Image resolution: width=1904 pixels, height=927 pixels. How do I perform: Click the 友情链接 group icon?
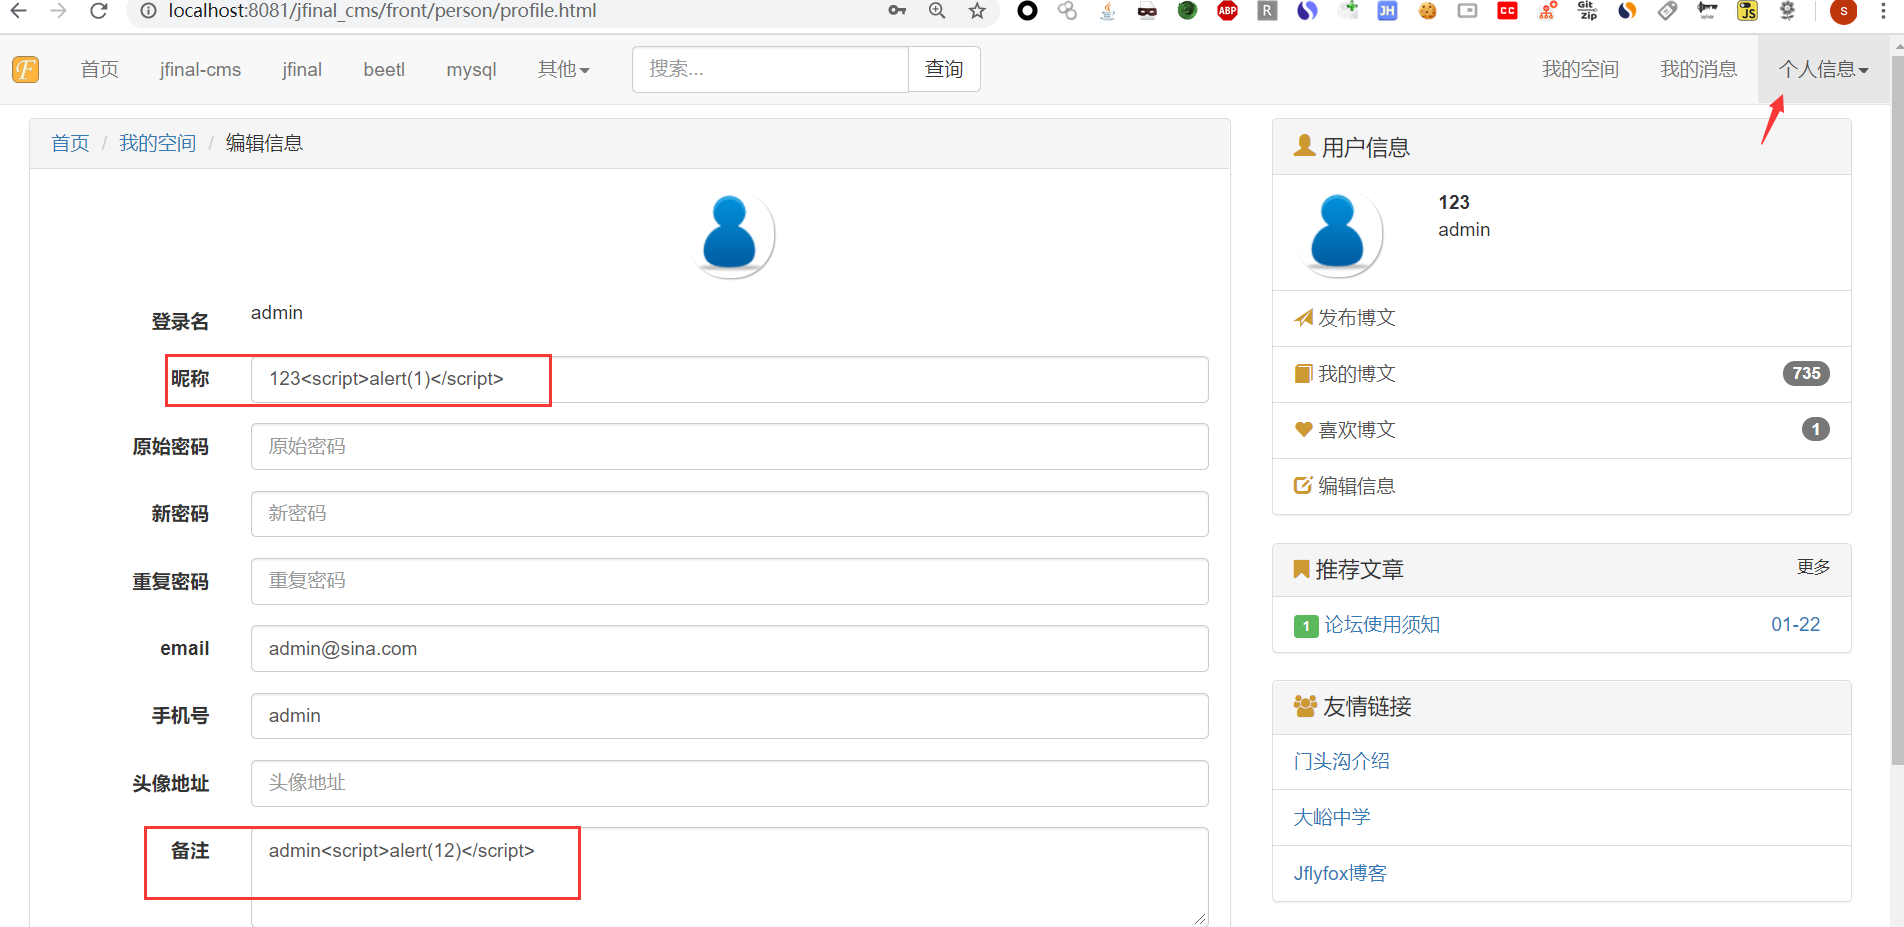tap(1305, 706)
